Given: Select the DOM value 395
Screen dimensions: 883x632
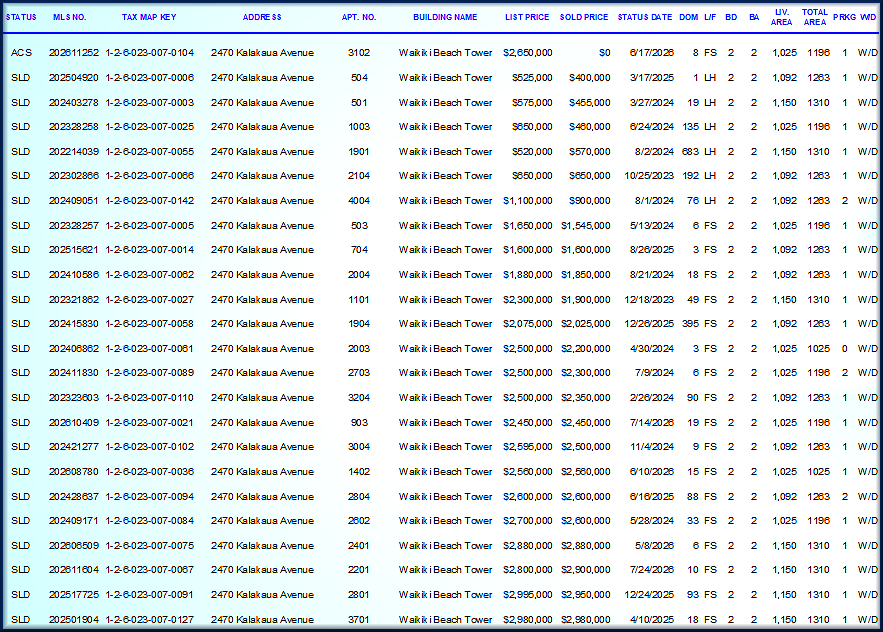Looking at the screenshot, I should coord(690,324).
